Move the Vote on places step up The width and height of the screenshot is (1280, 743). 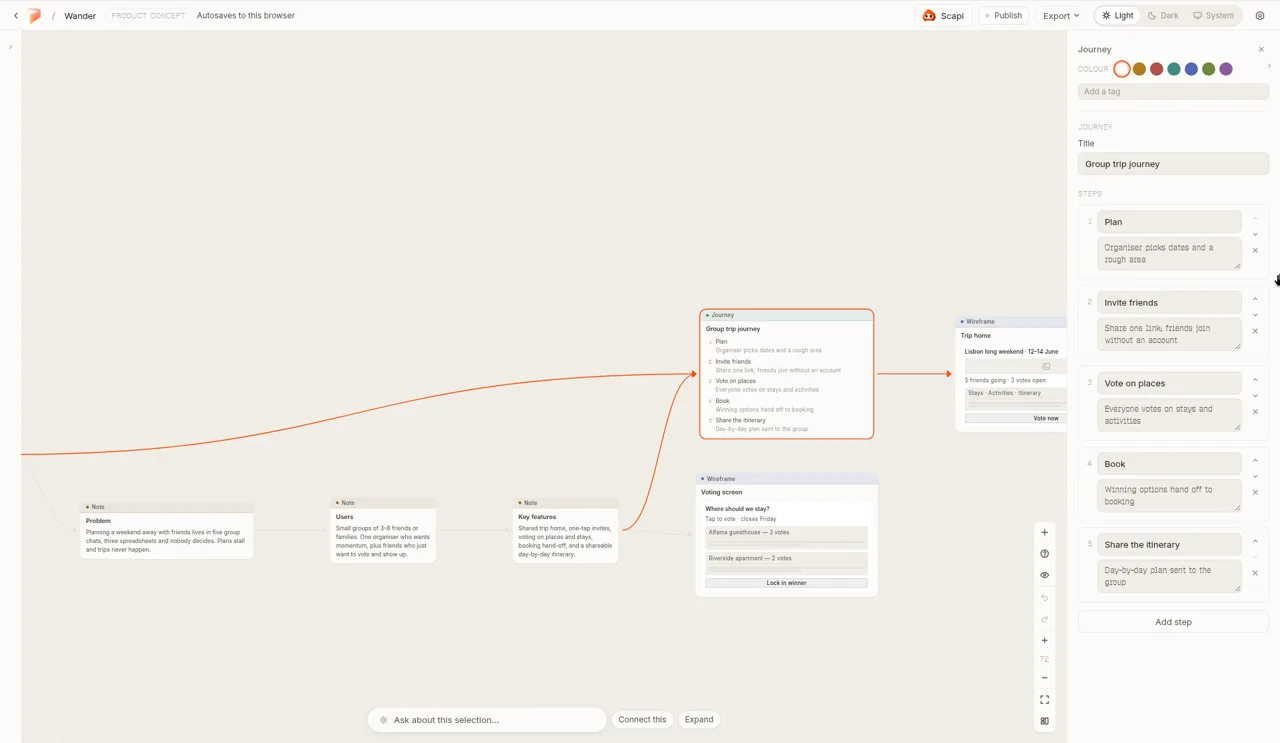tap(1256, 380)
